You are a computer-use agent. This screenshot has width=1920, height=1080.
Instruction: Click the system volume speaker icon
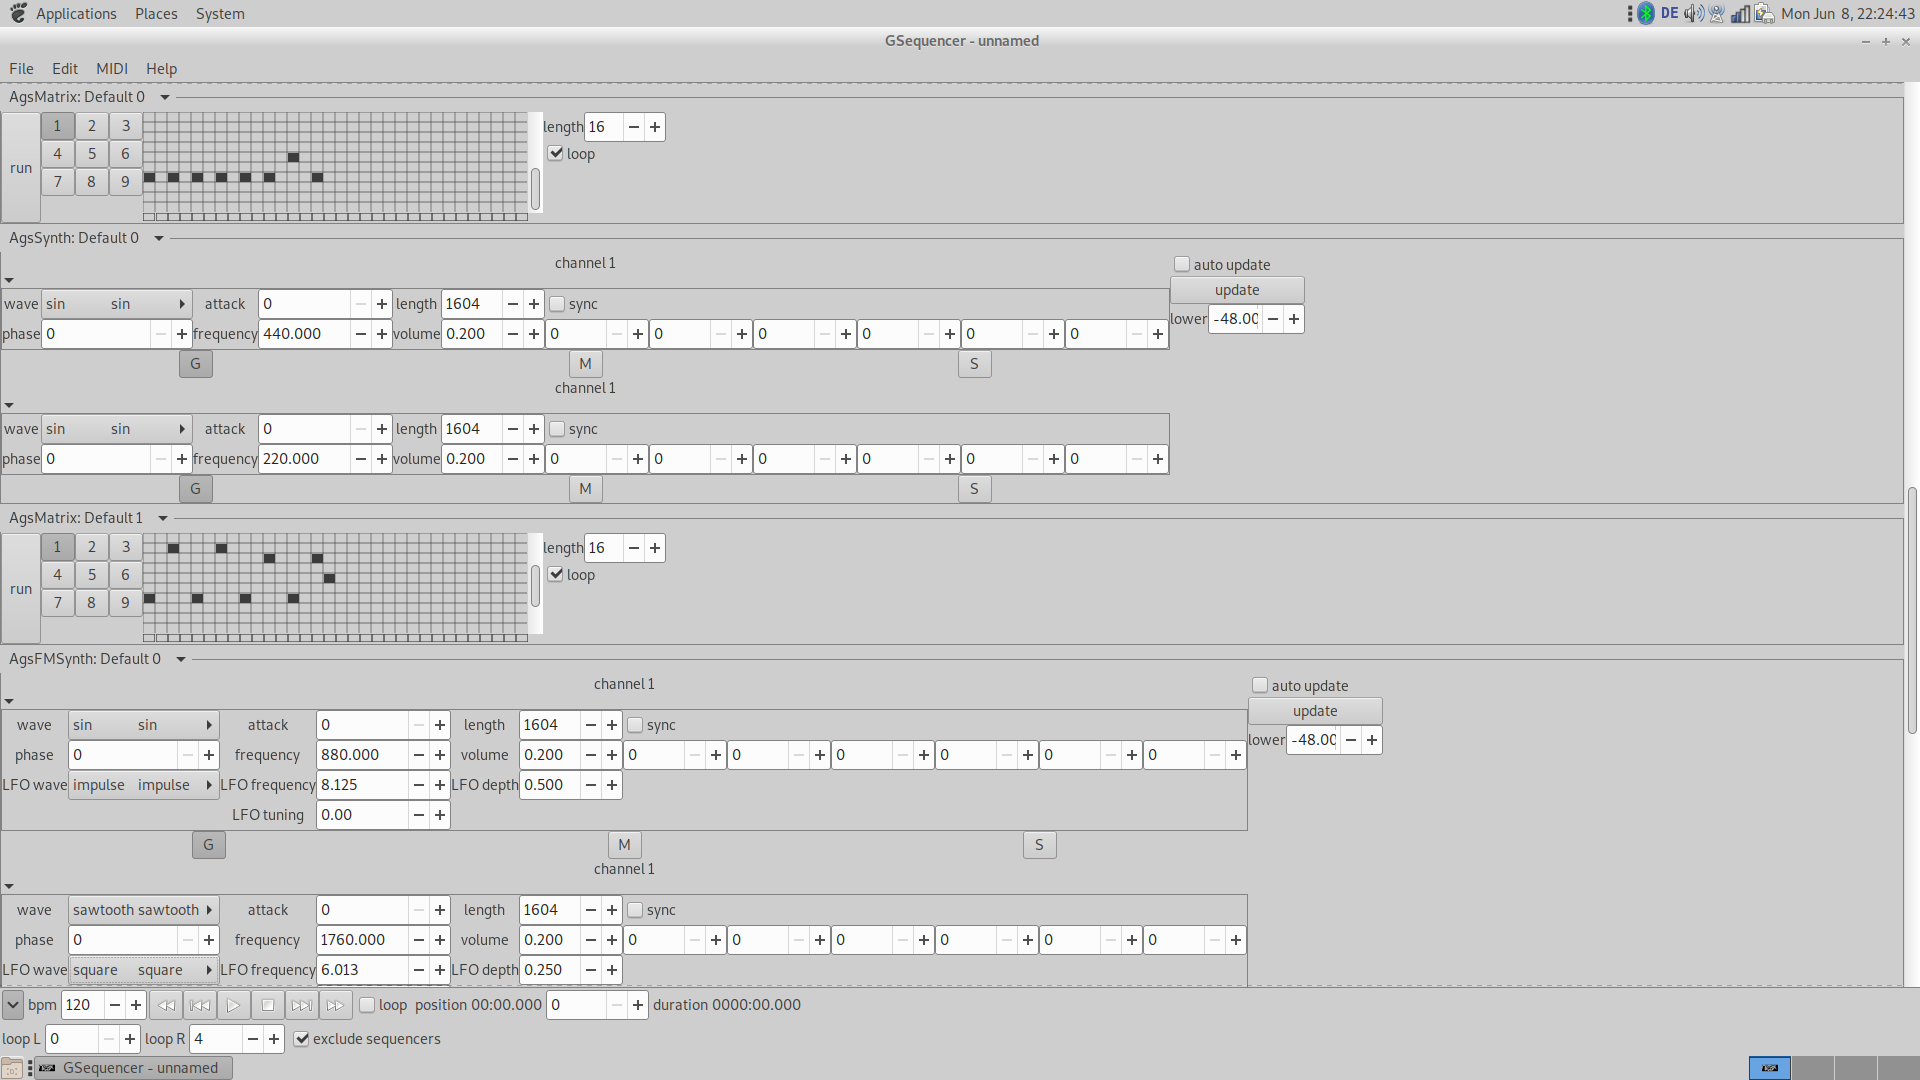1692,14
